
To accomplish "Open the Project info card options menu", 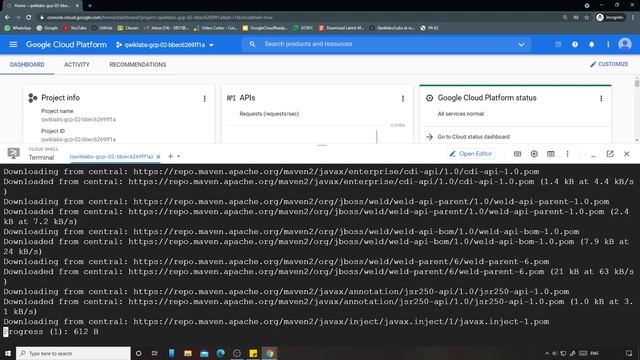I will 204,98.
